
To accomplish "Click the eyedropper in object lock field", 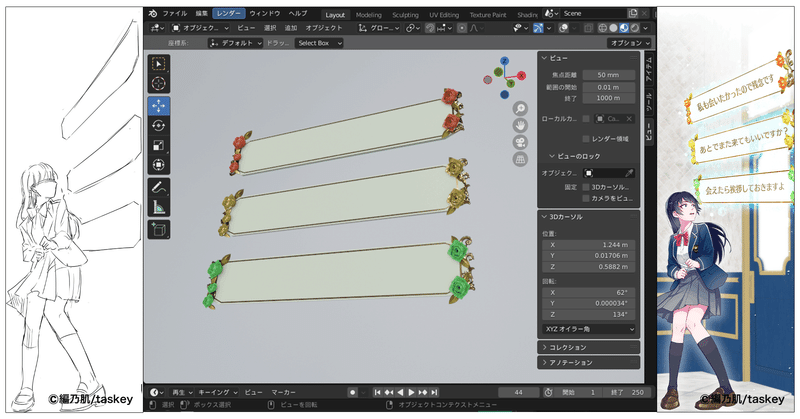I will point(630,174).
